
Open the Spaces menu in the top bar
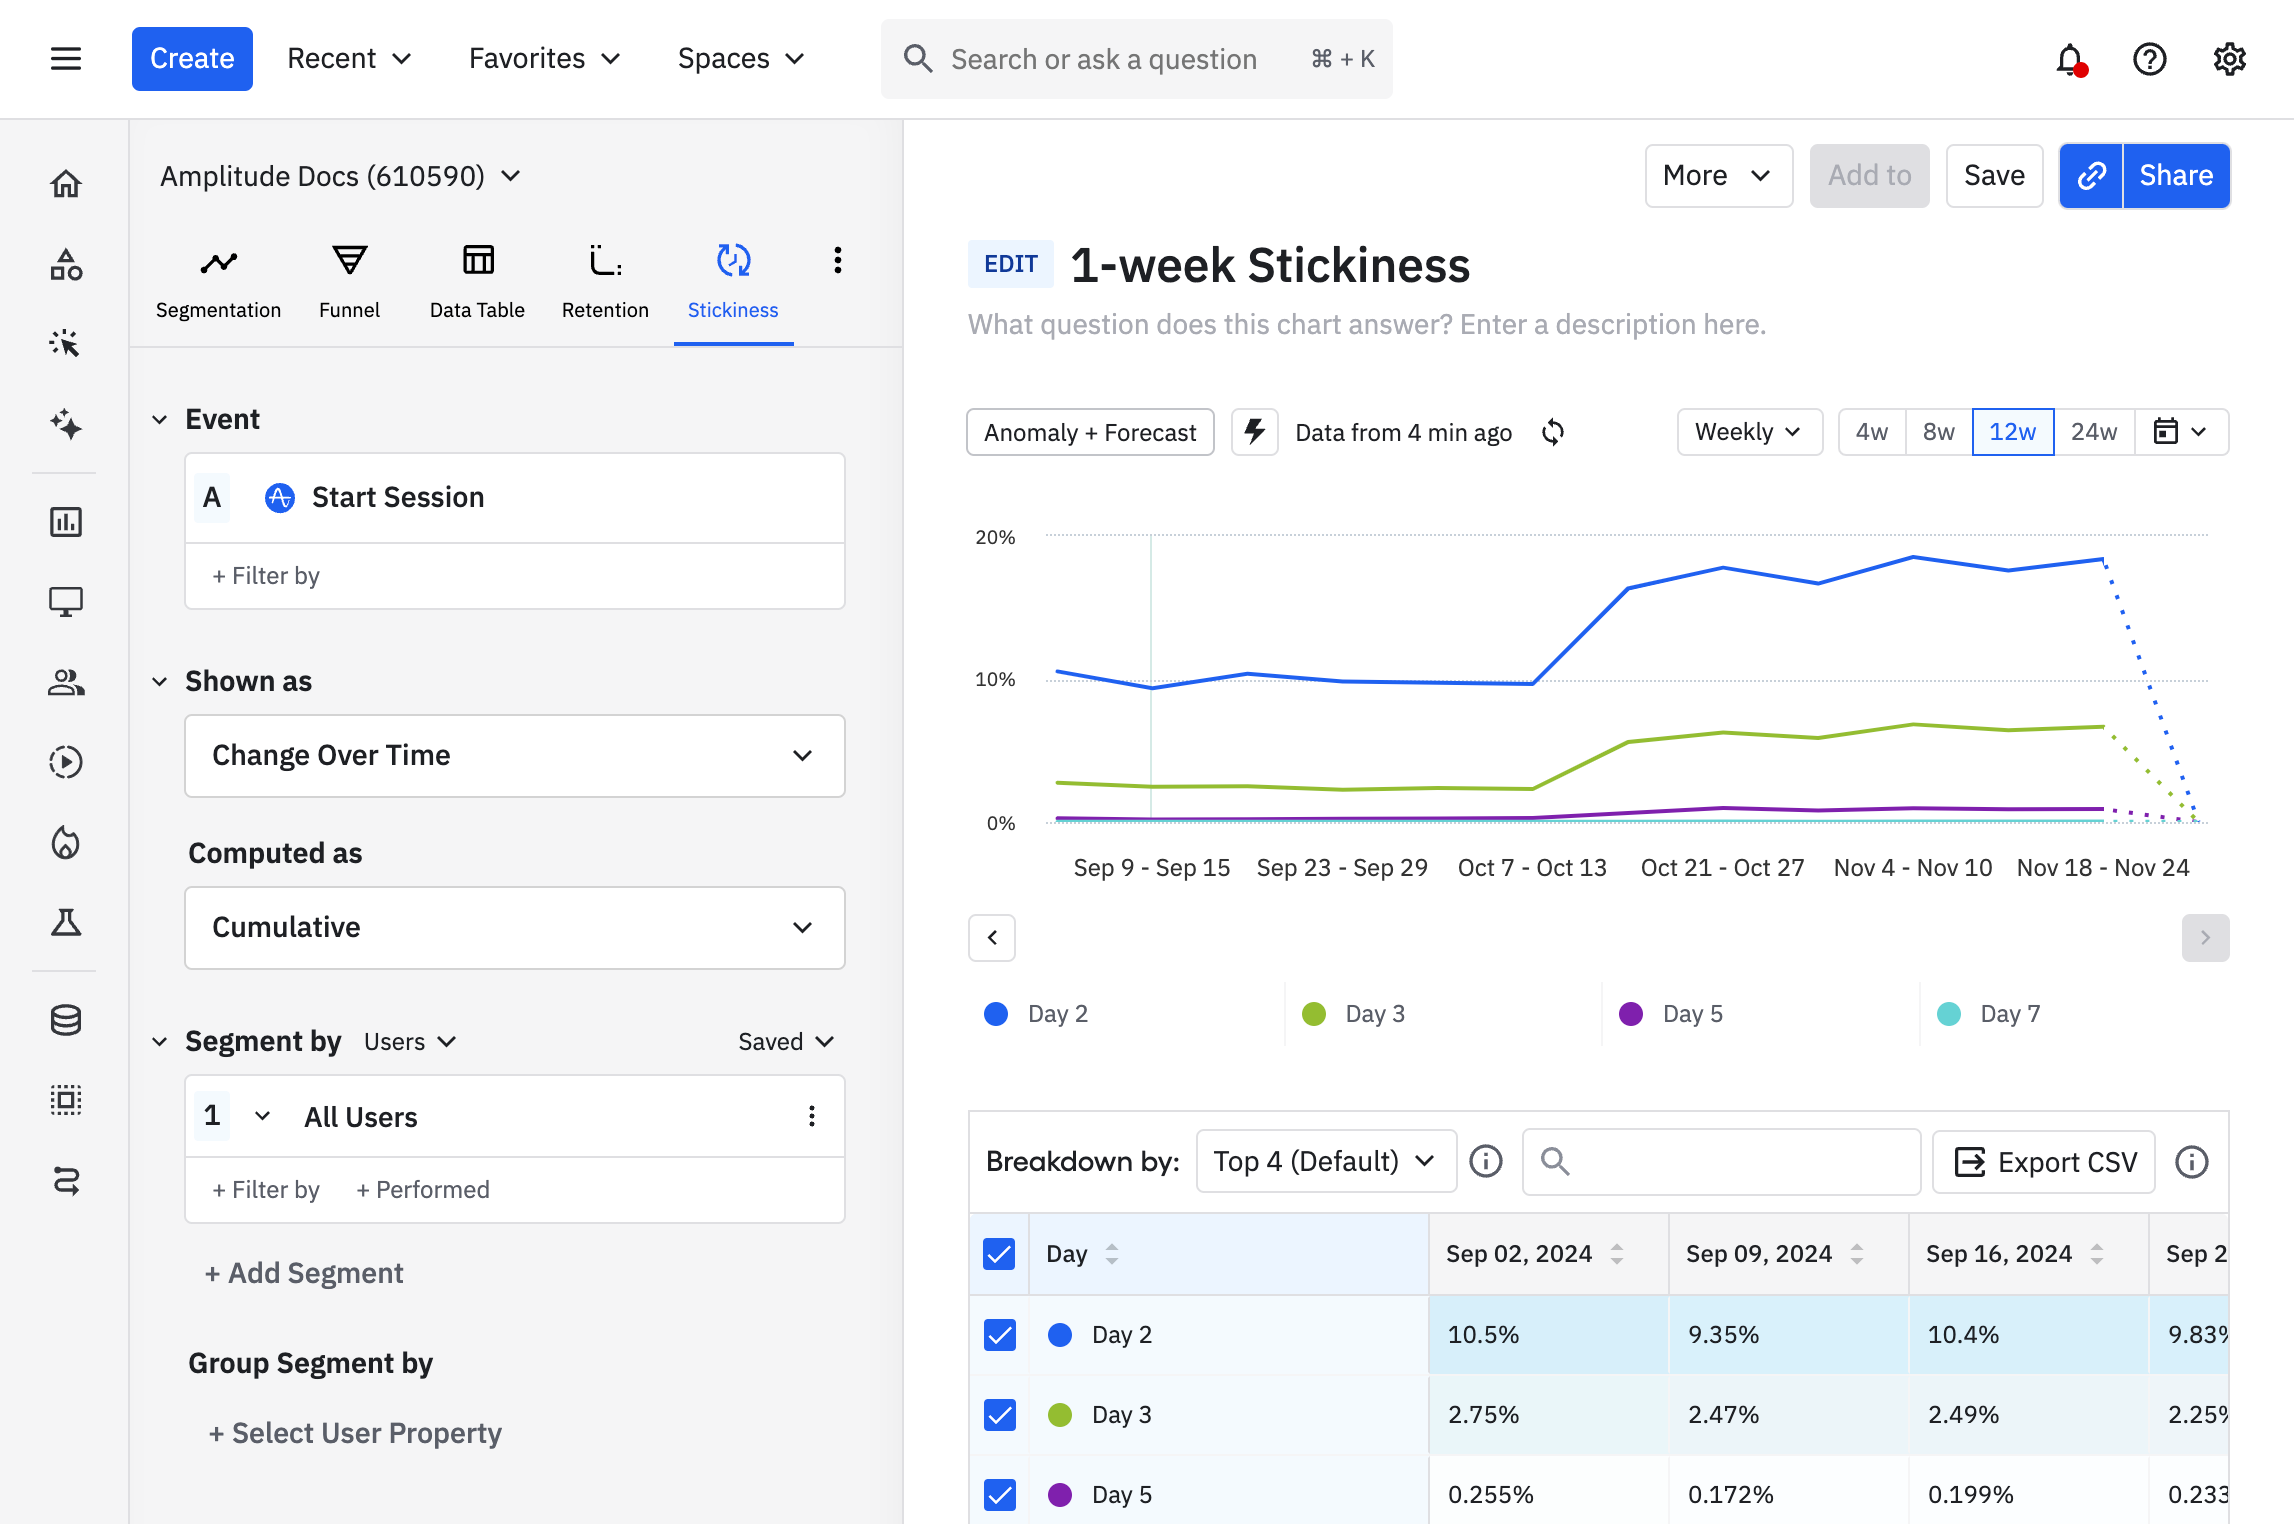click(x=741, y=58)
